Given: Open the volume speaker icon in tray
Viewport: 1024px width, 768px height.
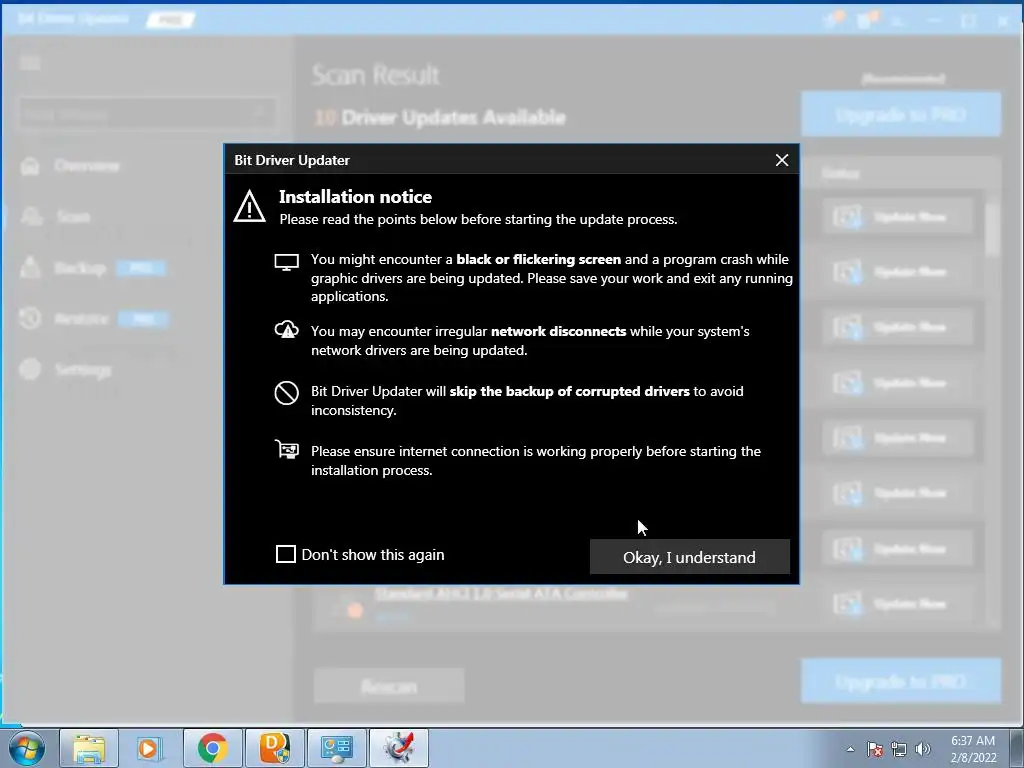Looking at the screenshot, I should pos(923,749).
